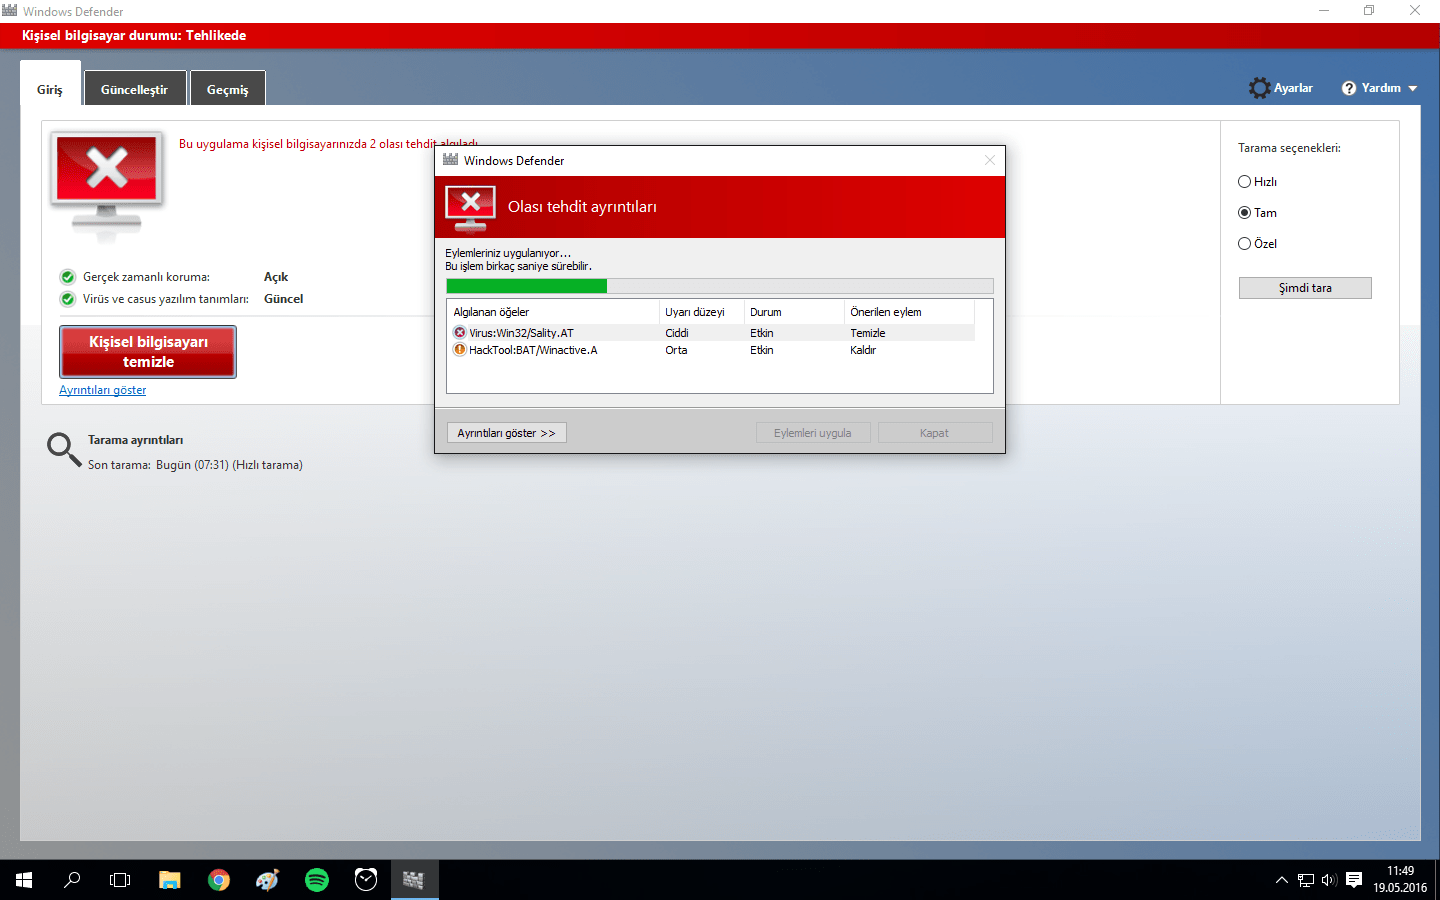Open the Temizle action dropdown for Sality.AT
Screen dimensions: 1440x900
(x=868, y=333)
